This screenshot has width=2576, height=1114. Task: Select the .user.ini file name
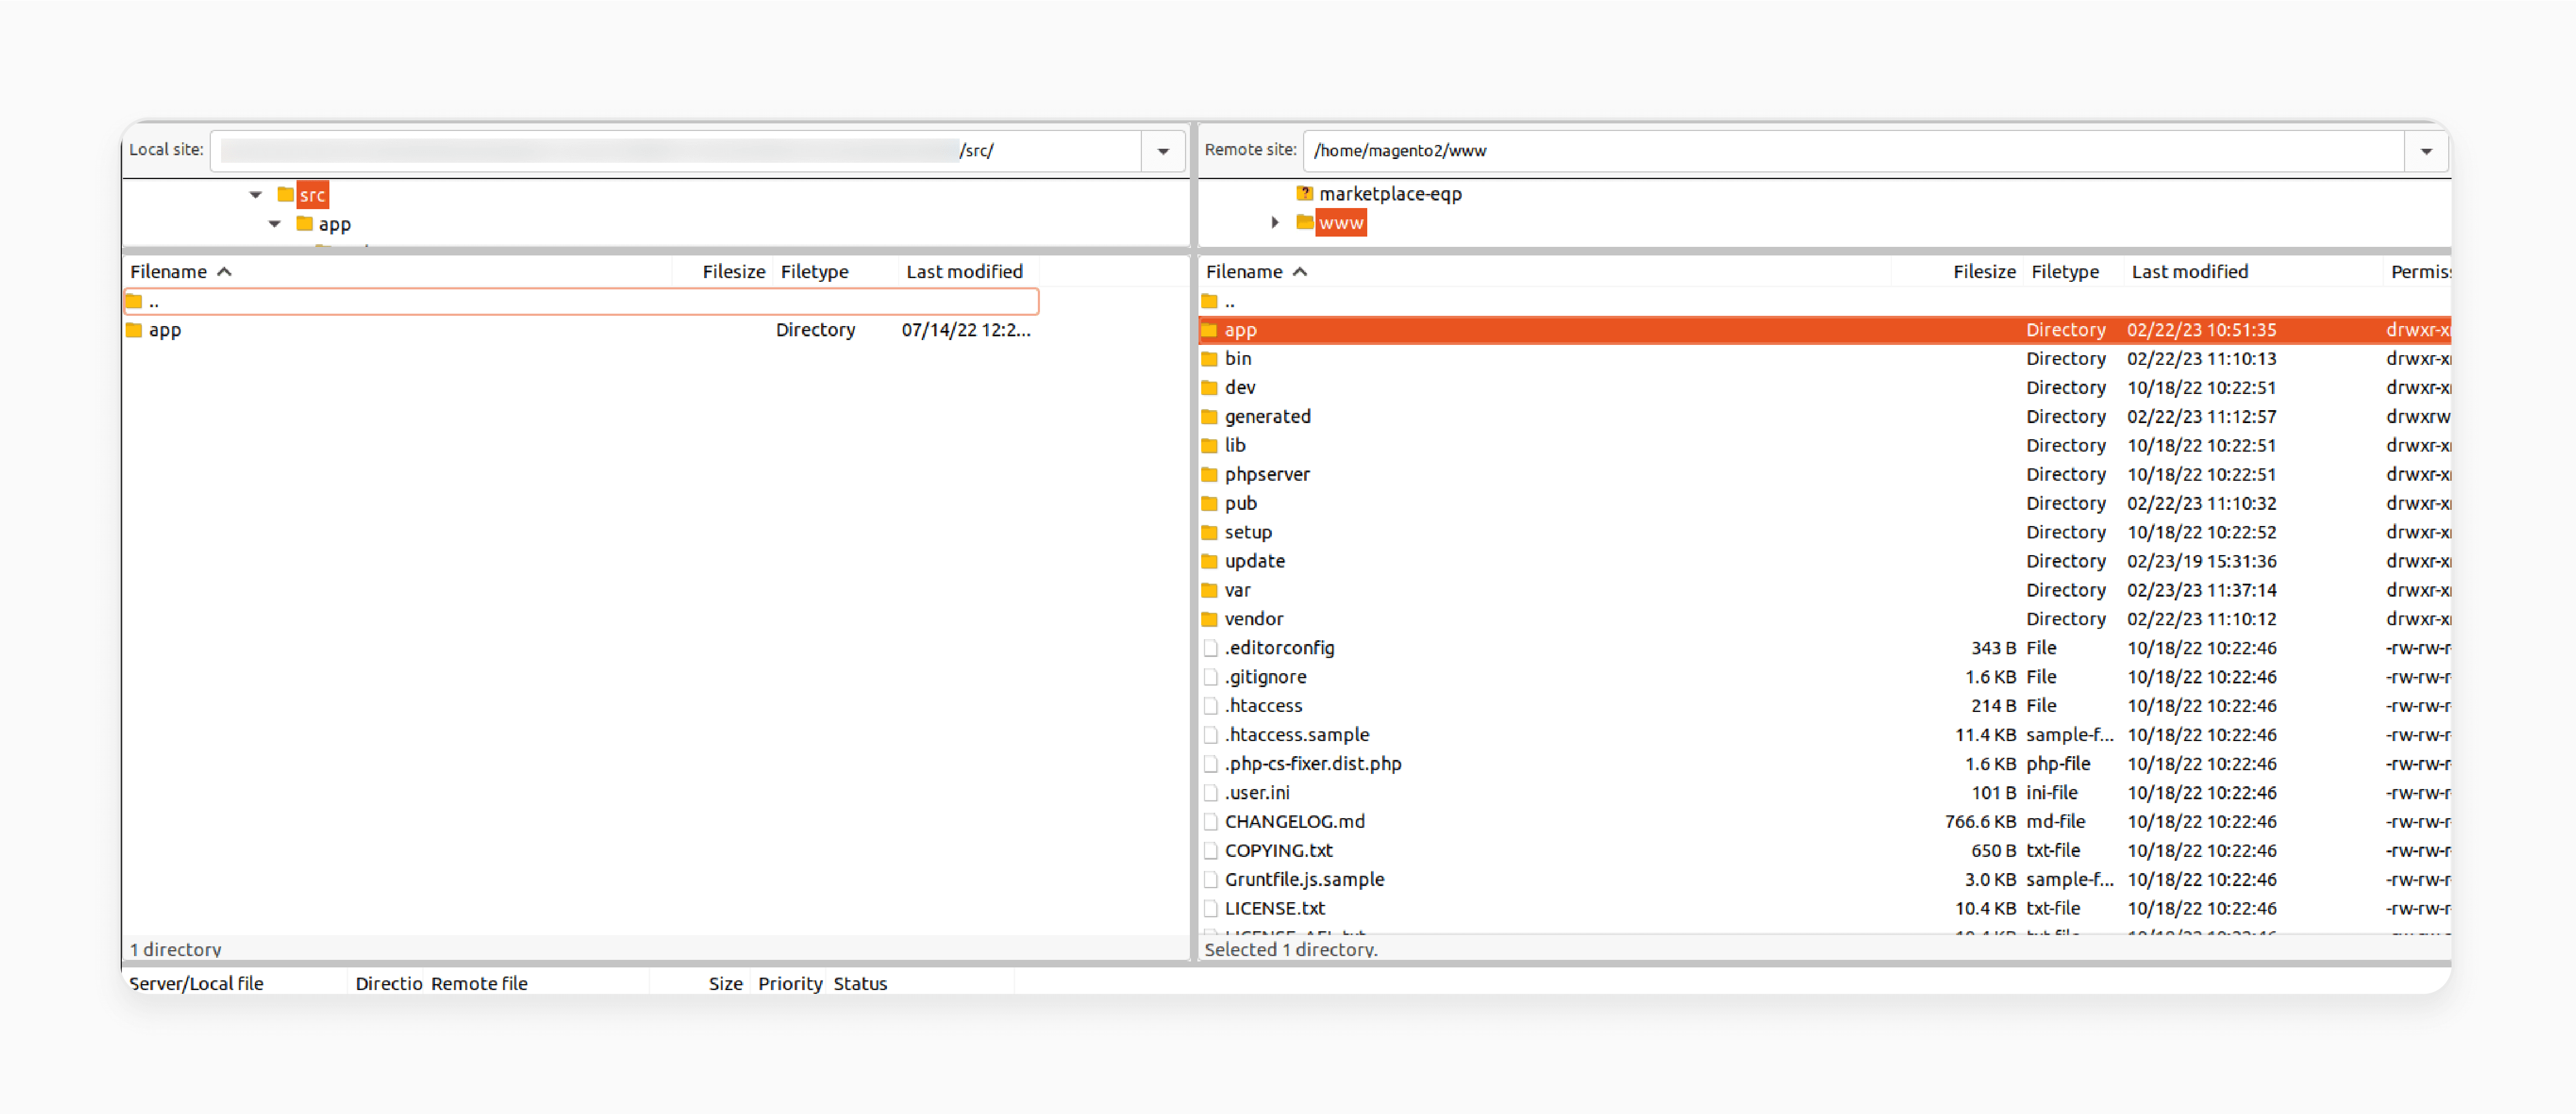[1257, 794]
